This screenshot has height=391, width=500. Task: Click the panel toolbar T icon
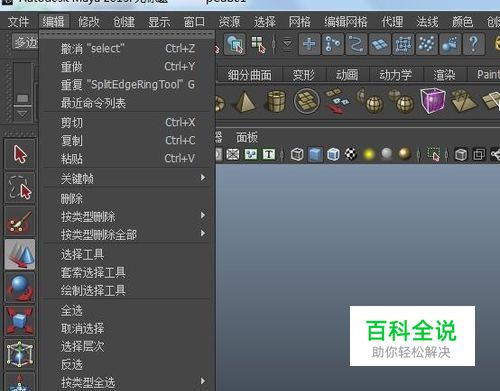pos(269,154)
